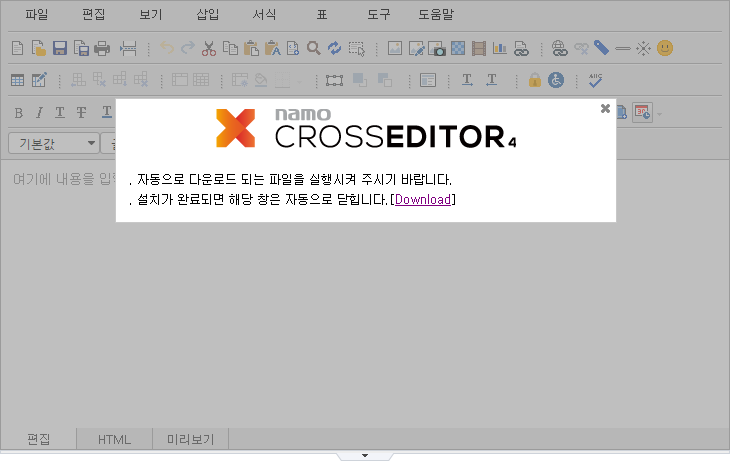Open the 파일 menu

pyautogui.click(x=37, y=14)
